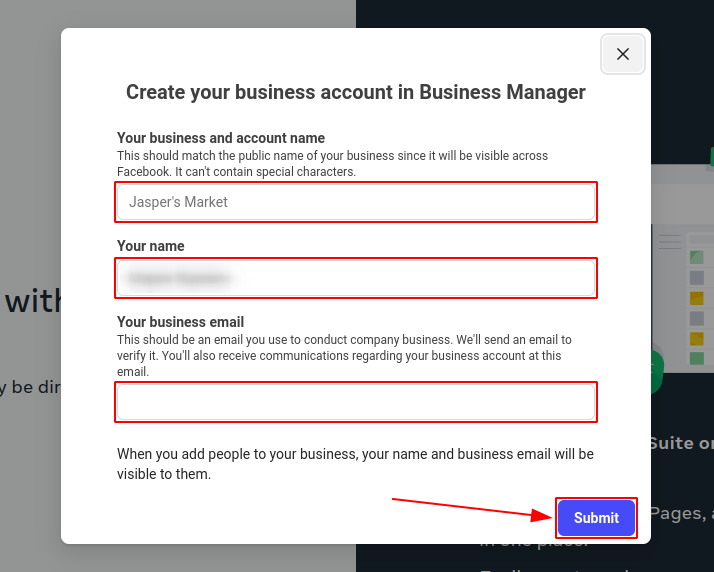Click the 'Your business email' label

pos(180,322)
